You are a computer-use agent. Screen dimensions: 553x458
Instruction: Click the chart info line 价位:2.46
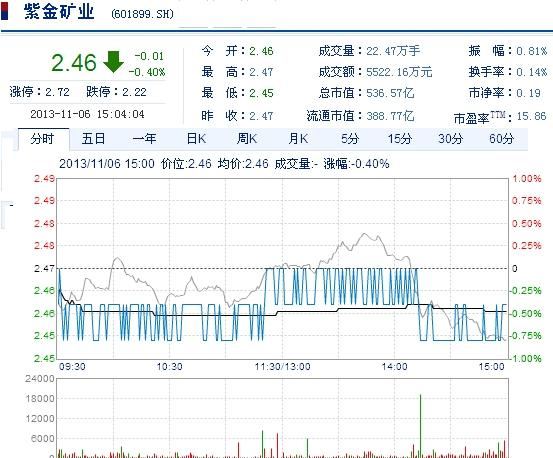[x=186, y=164]
